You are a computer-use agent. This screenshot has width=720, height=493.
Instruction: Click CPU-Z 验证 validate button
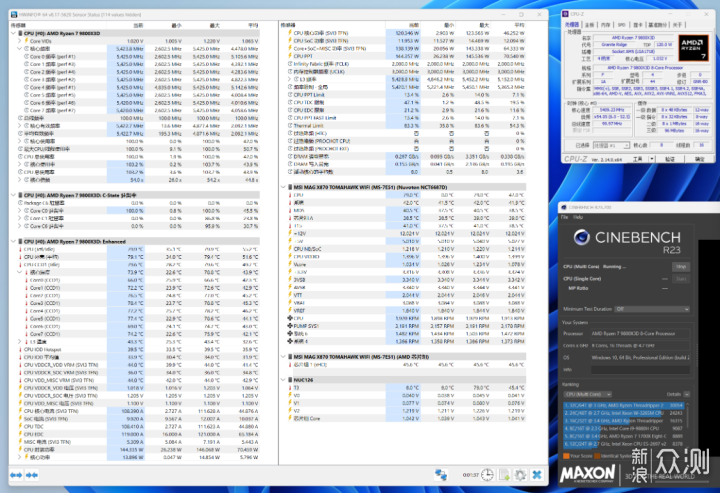(670, 159)
